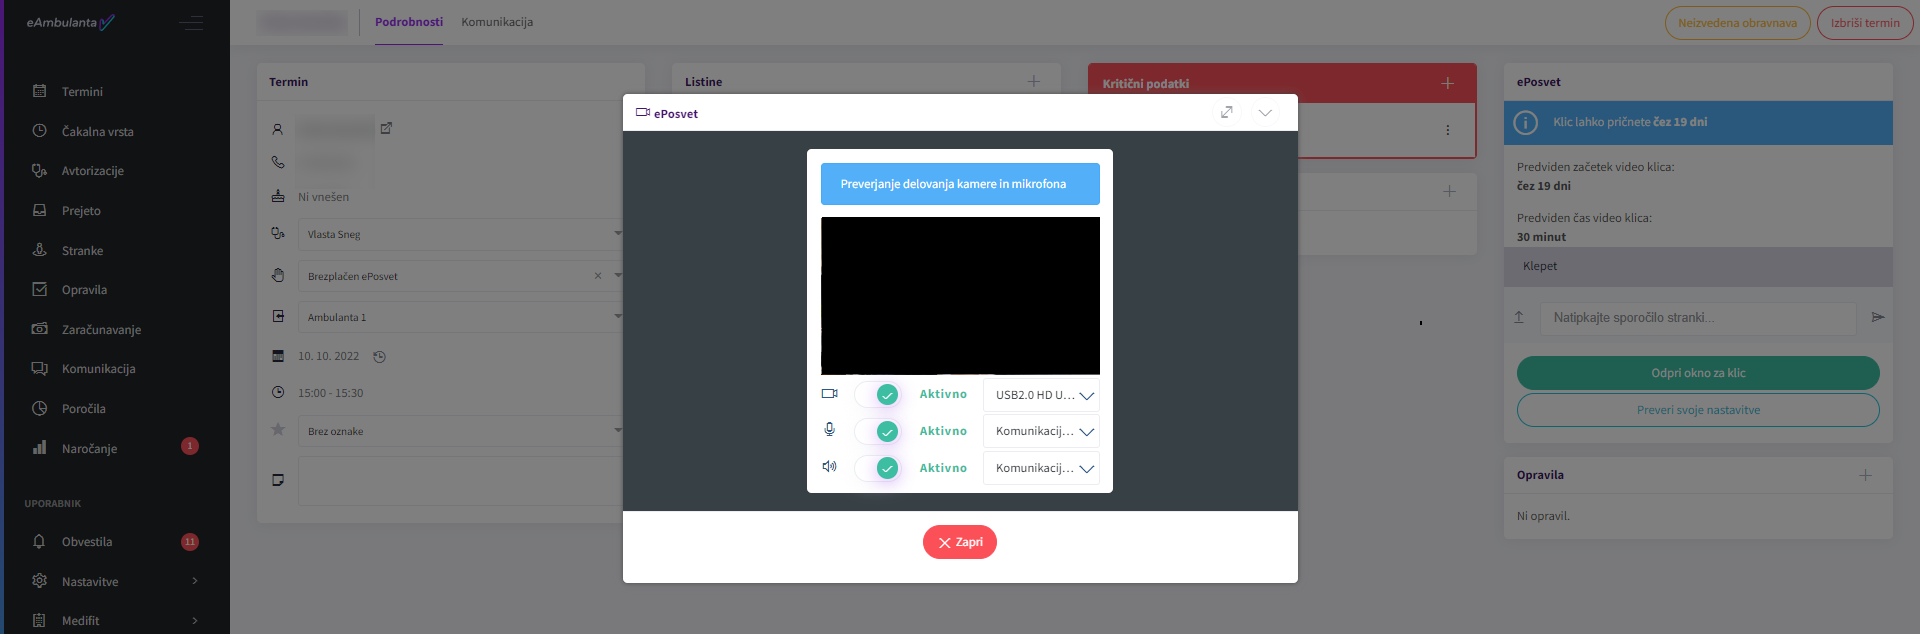1920x634 pixels.
Task: Add new item in Kritični podatki
Action: click(x=1447, y=83)
